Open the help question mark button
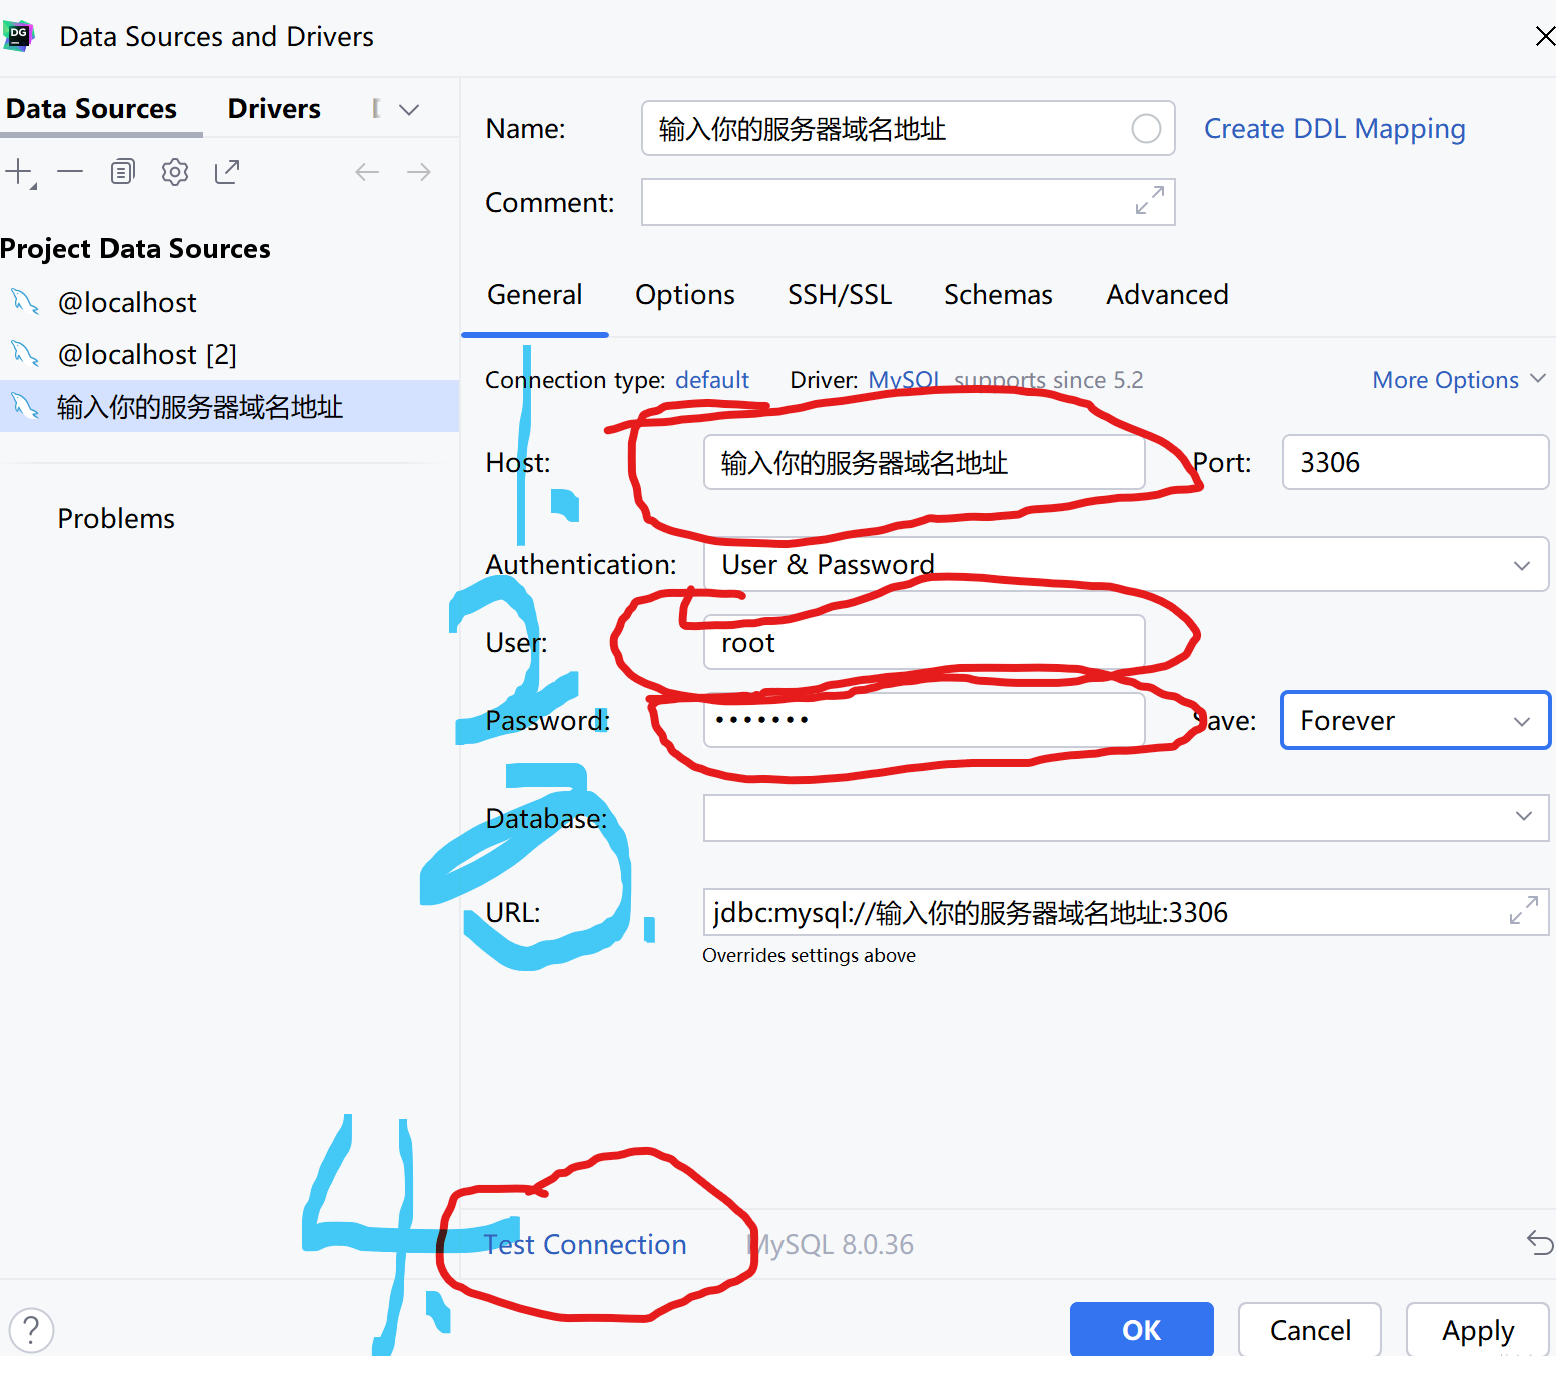Screen dimensions: 1556x1379 (x=31, y=1330)
